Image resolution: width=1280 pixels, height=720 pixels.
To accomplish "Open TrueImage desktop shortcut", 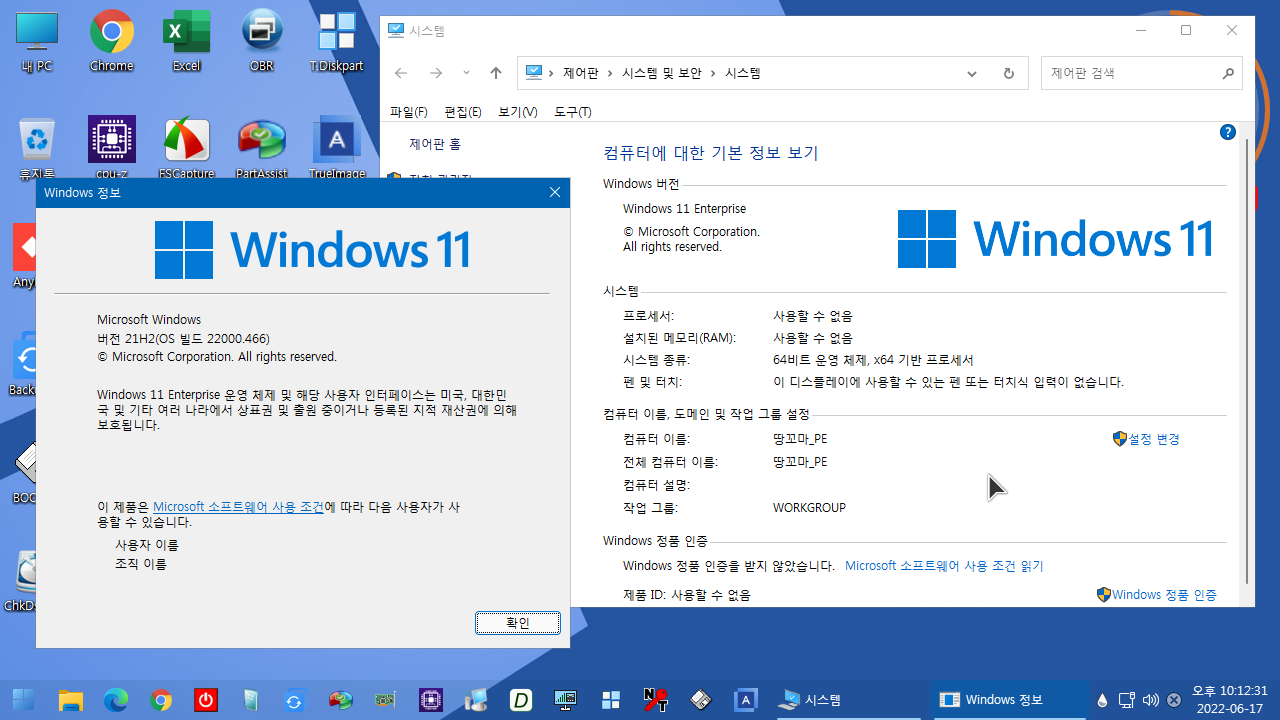I will point(337,148).
